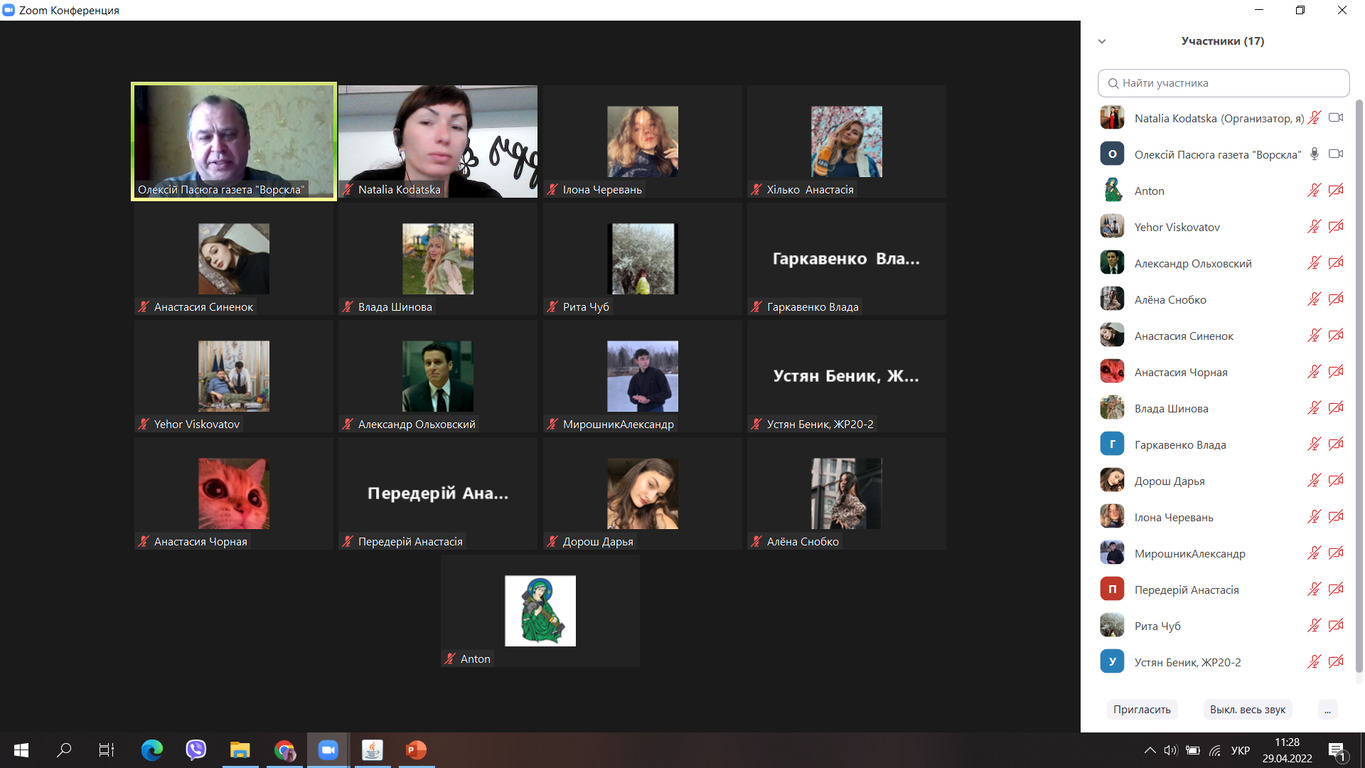This screenshot has height=768, width=1365.
Task: Select Дорош Дарья in participants list
Action: (1223, 481)
